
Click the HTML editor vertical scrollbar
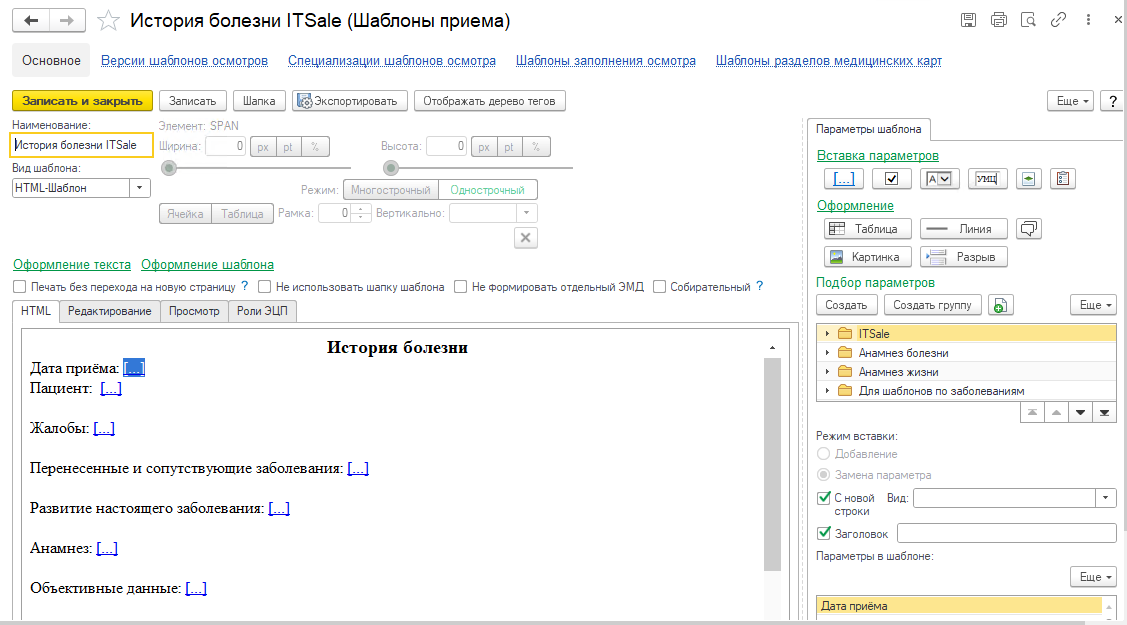tap(772, 464)
